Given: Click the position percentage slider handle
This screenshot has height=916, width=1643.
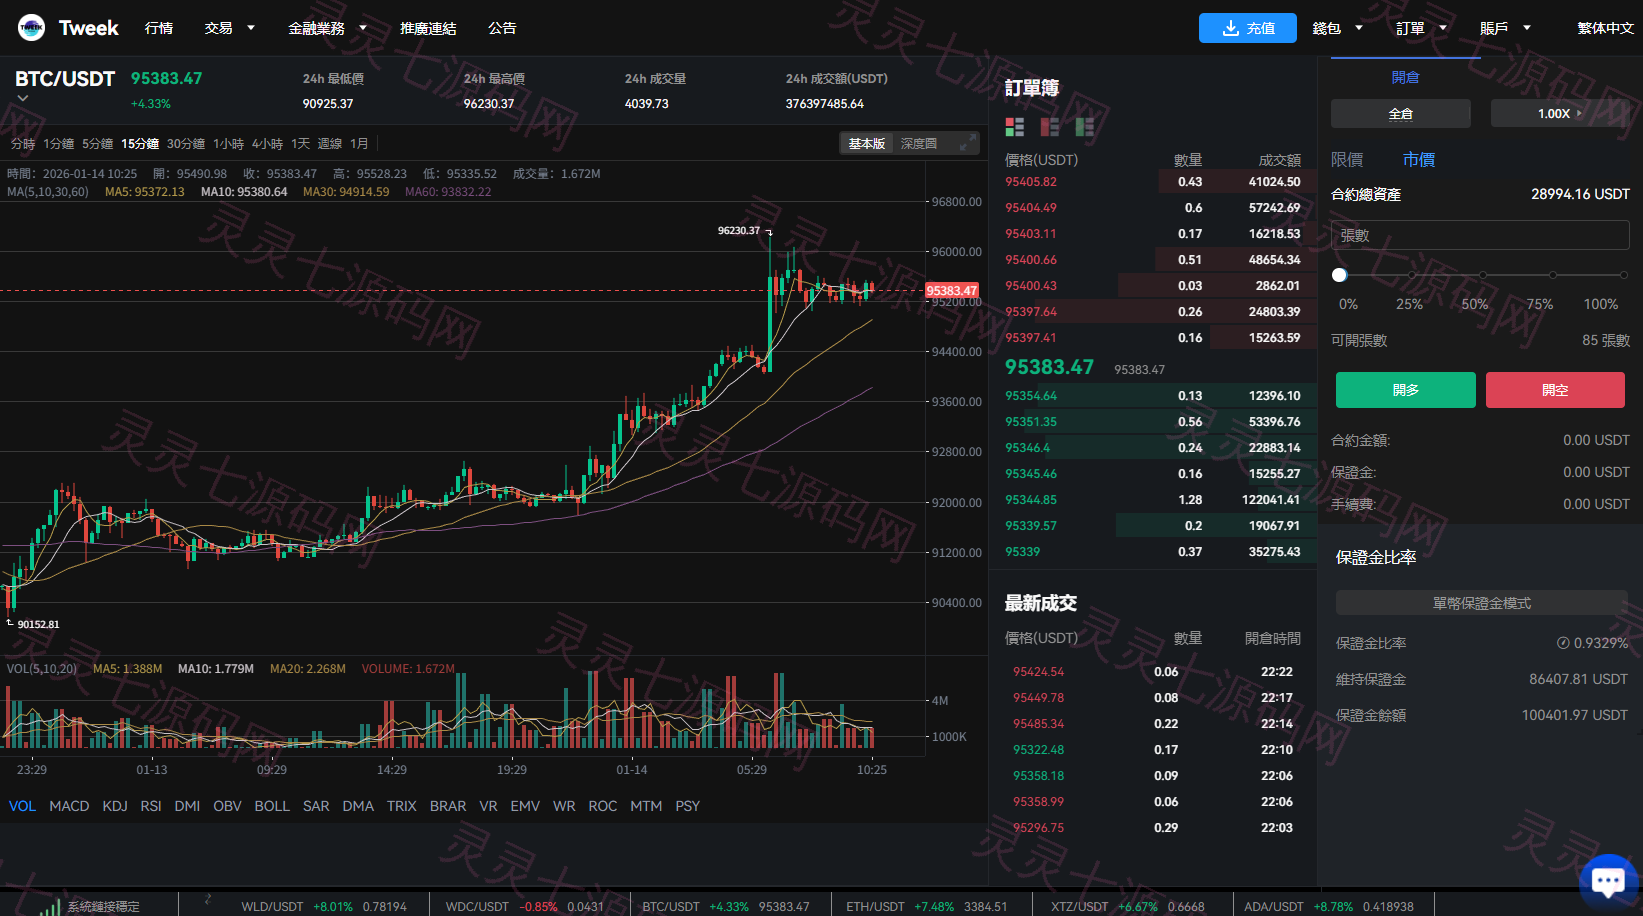Looking at the screenshot, I should 1340,275.
